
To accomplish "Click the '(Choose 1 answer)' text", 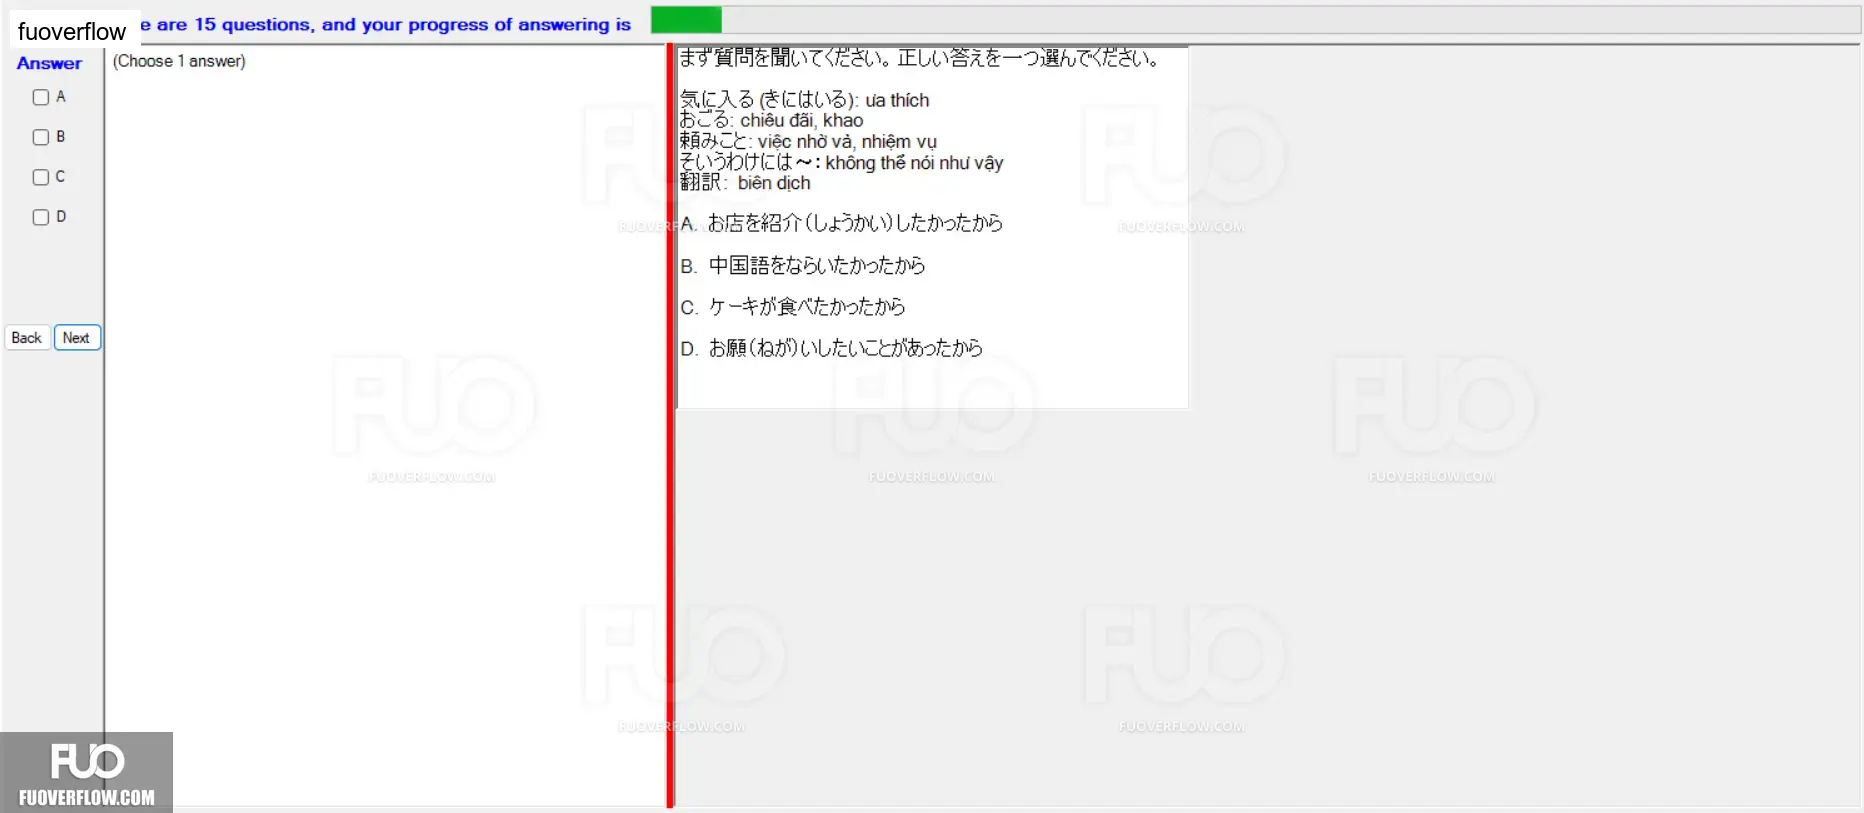I will coord(179,61).
